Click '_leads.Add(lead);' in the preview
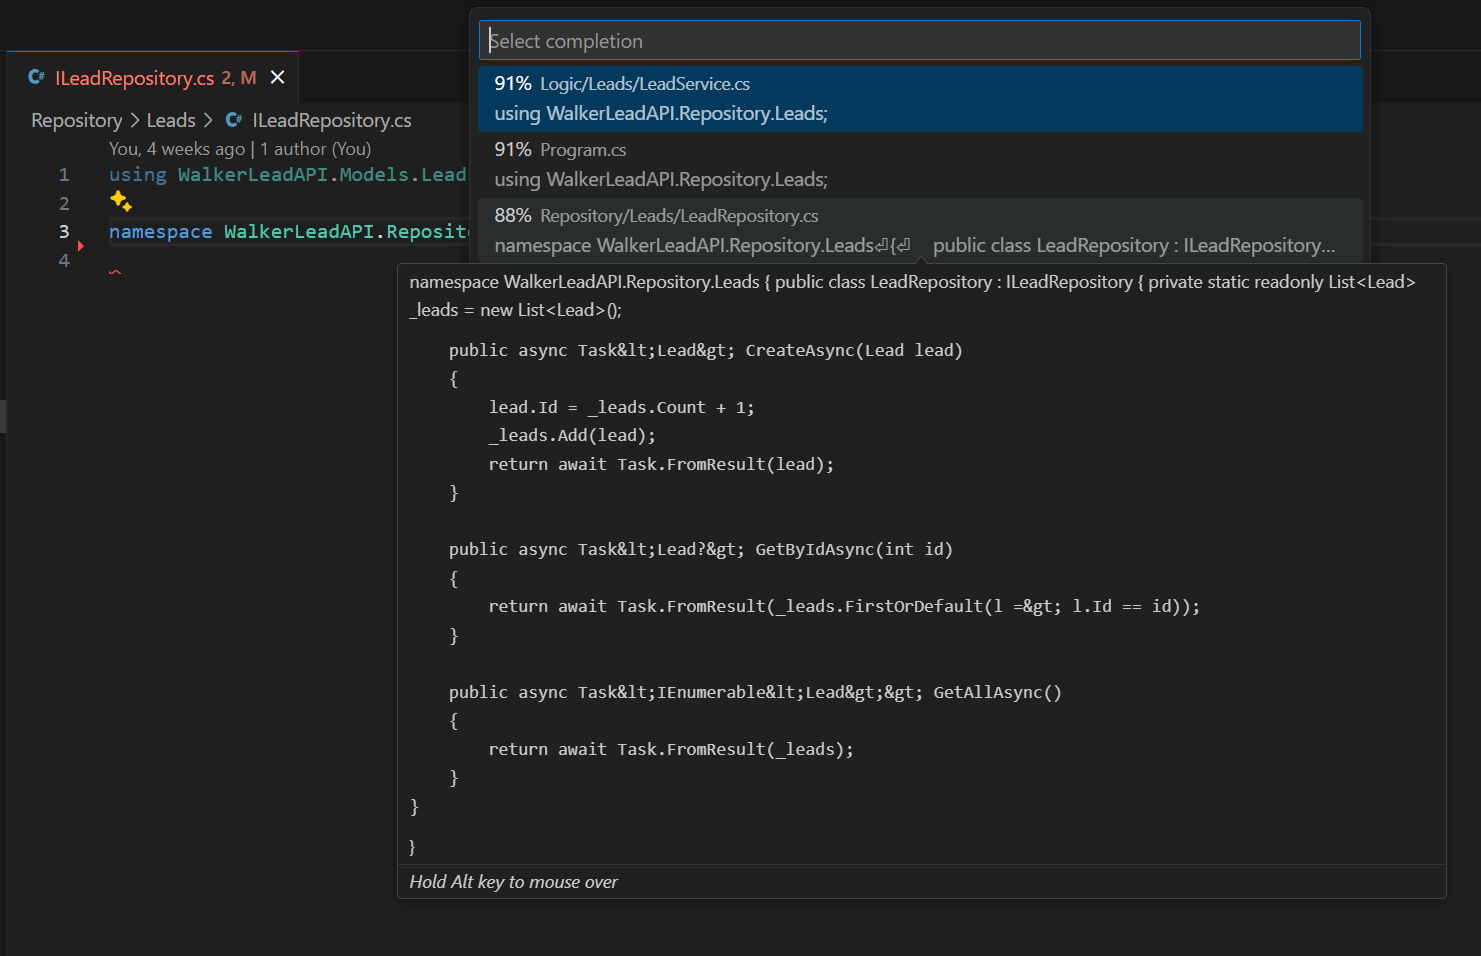The height and width of the screenshot is (956, 1481). click(x=572, y=435)
